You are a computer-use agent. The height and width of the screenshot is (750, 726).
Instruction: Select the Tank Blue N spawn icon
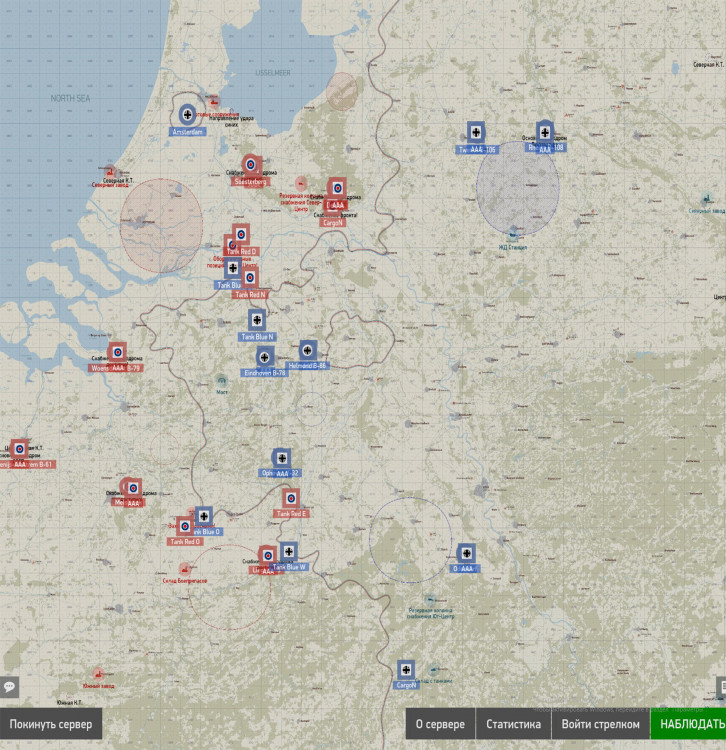tap(257, 320)
